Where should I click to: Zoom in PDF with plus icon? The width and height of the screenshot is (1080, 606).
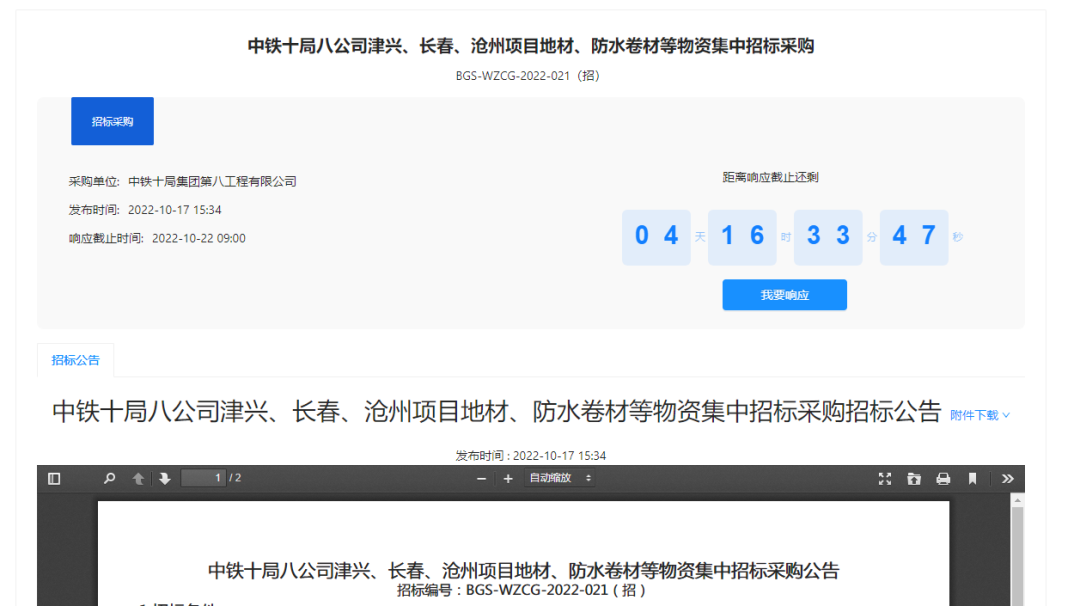click(508, 479)
